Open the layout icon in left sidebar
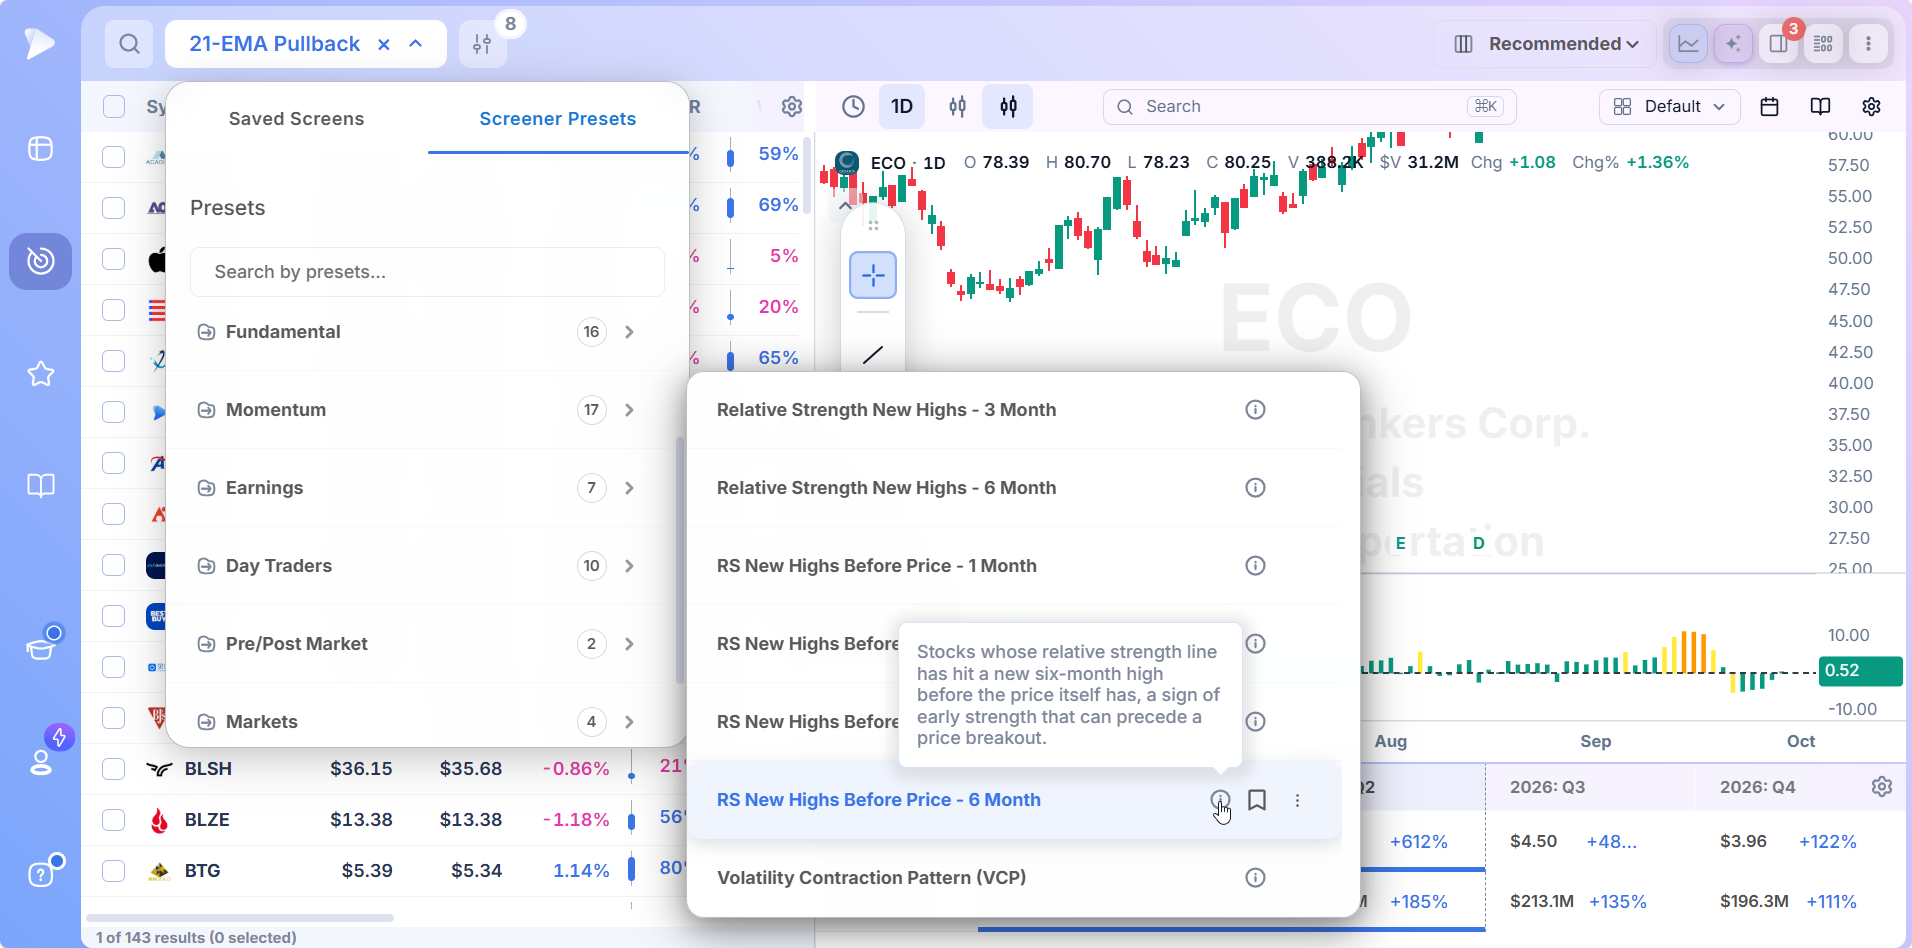The width and height of the screenshot is (1912, 948). point(40,149)
